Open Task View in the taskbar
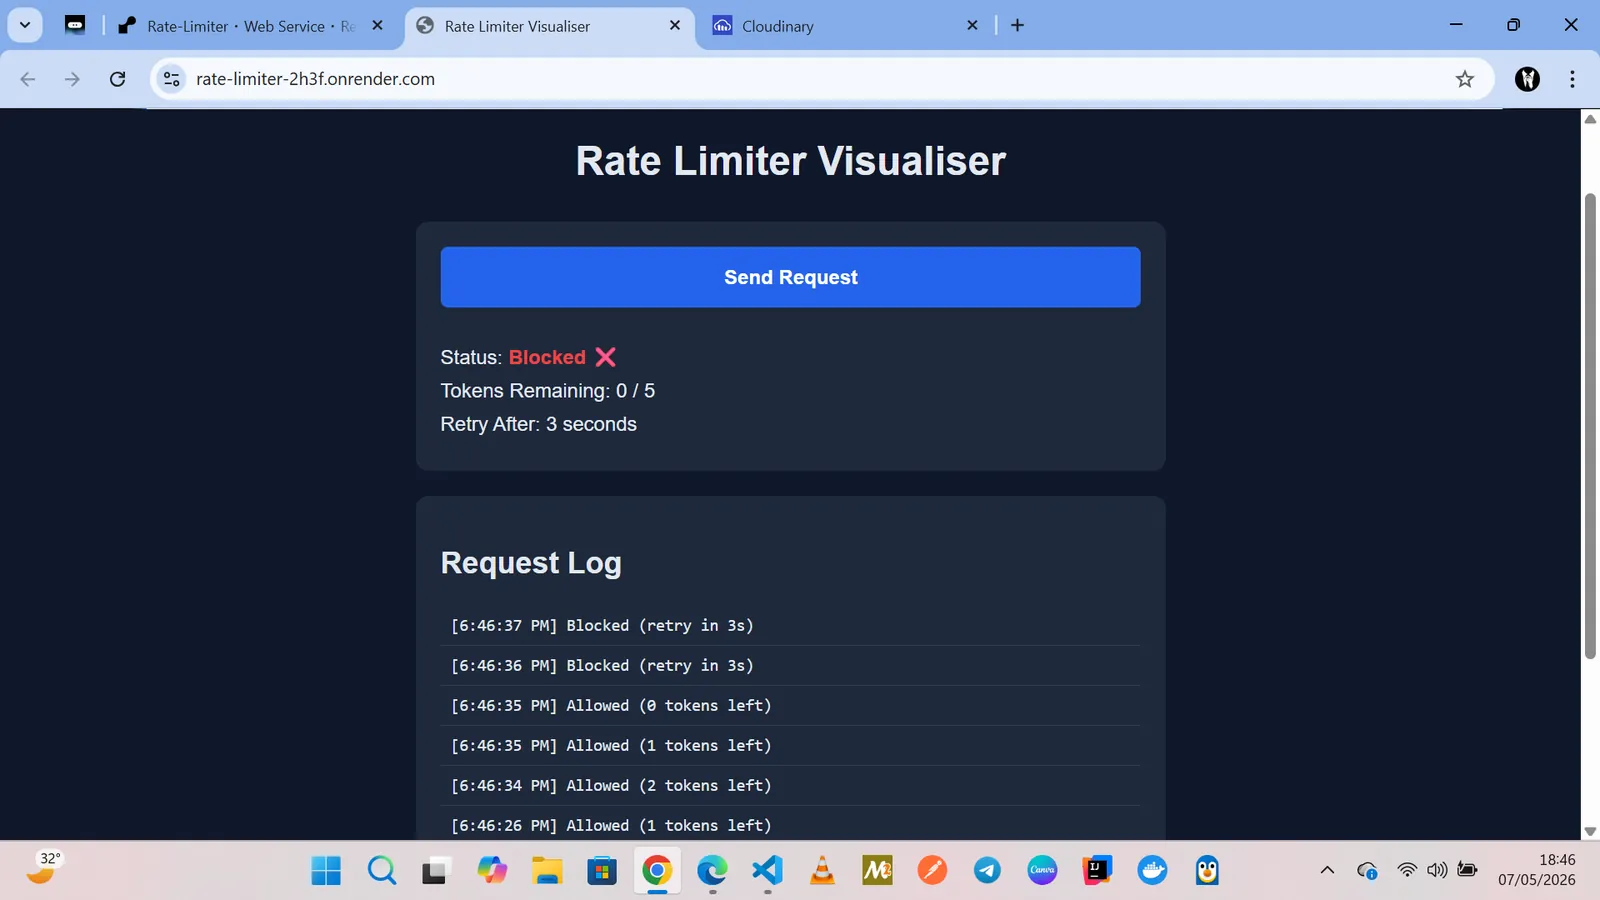 435,871
